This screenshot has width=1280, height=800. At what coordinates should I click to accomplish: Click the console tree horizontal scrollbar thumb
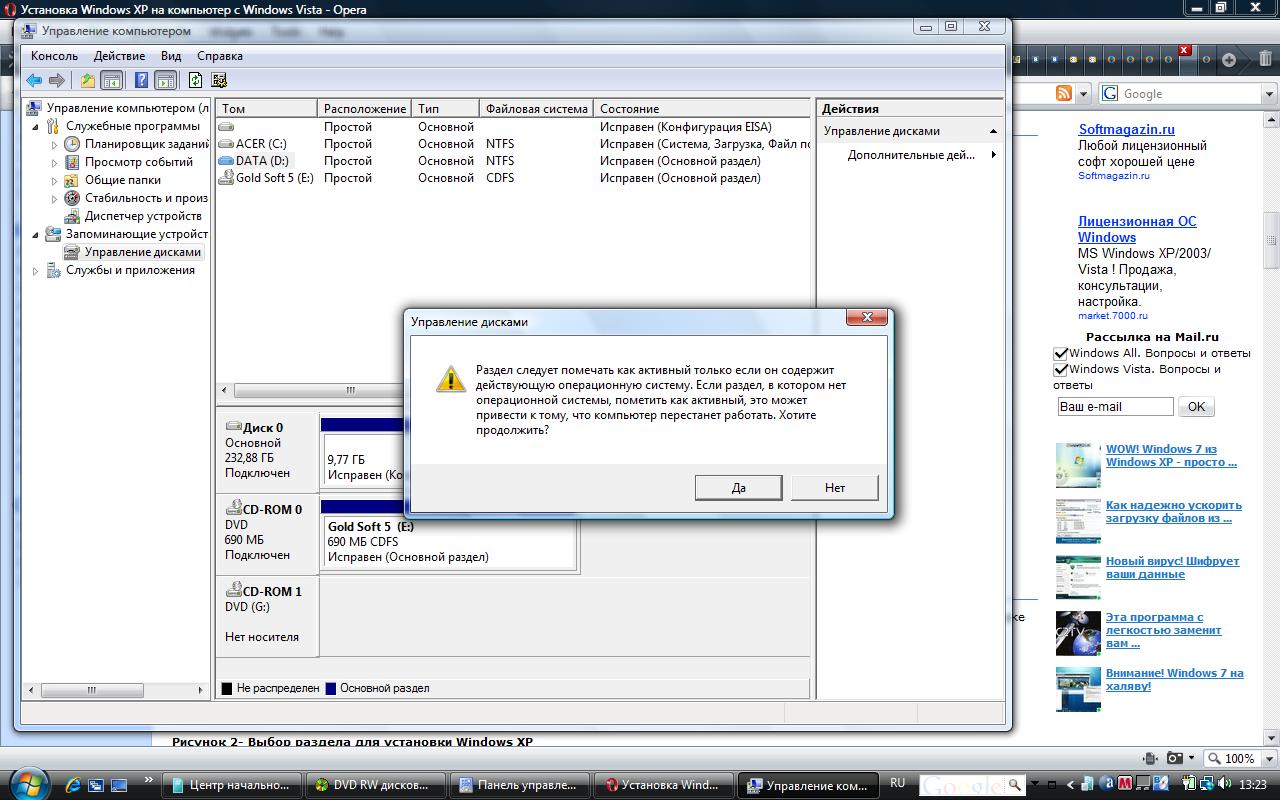click(92, 689)
